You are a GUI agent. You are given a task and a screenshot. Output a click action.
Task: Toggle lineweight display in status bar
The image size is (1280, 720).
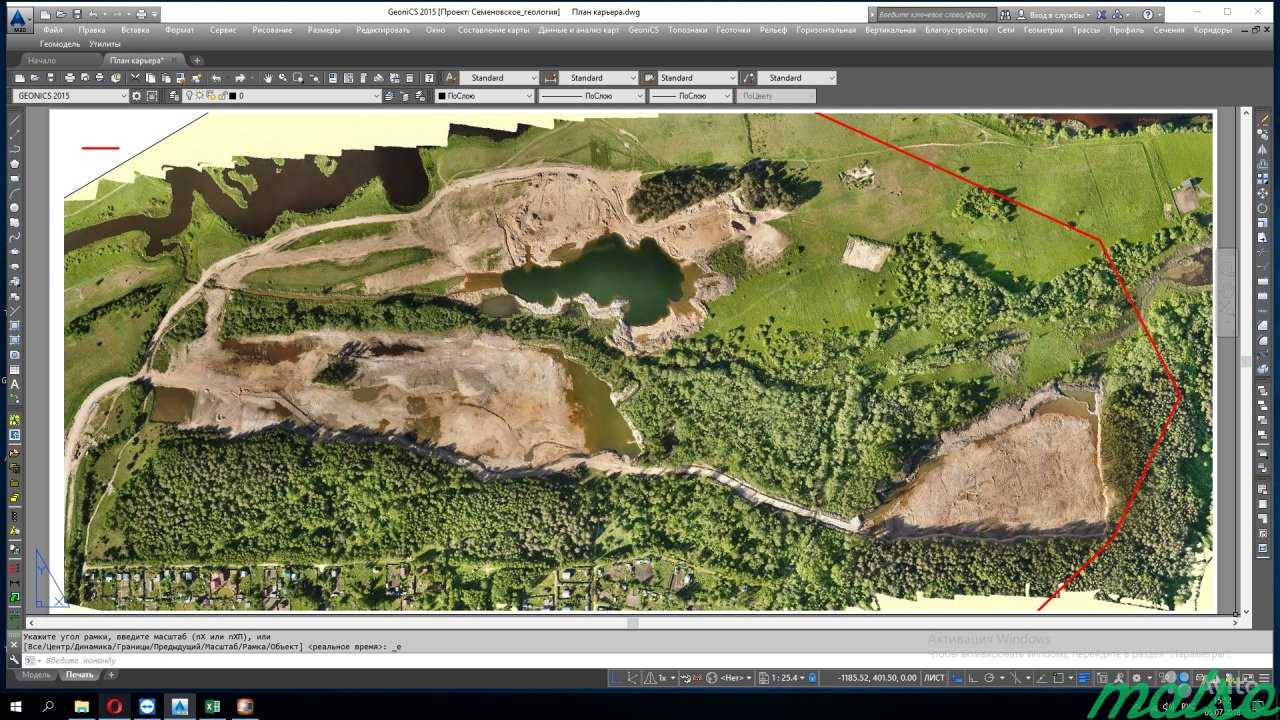pyautogui.click(x=1083, y=678)
